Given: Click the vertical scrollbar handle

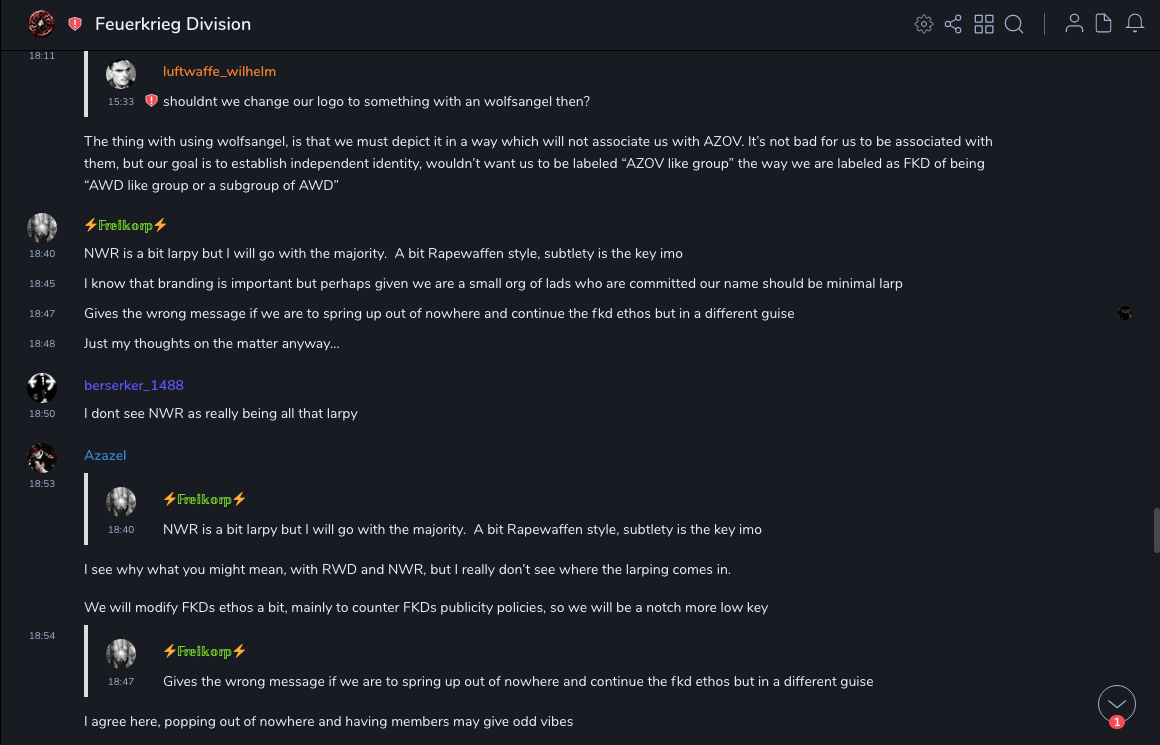Looking at the screenshot, I should click(x=1156, y=530).
